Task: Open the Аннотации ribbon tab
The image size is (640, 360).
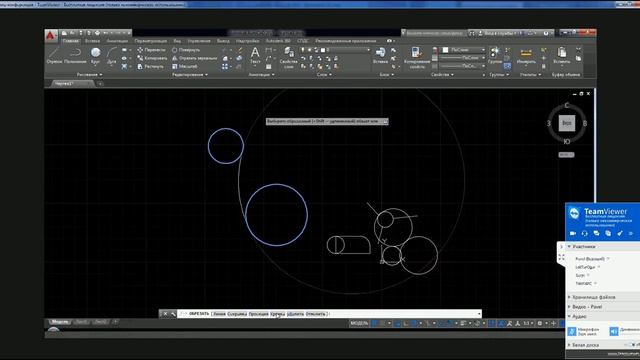Action: [117, 41]
